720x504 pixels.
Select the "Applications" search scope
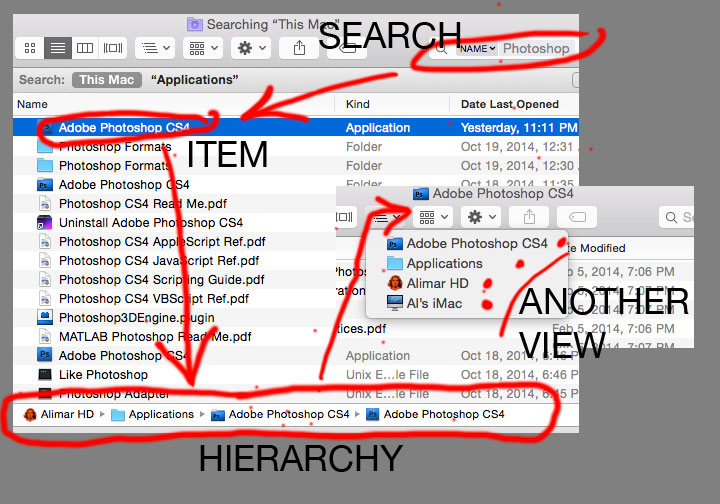click(195, 80)
